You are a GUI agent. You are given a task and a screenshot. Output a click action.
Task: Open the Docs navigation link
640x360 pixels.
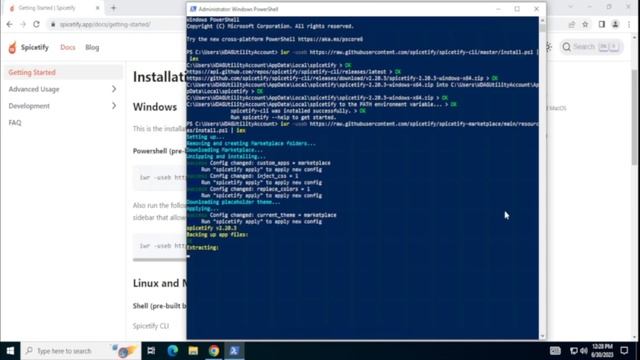tap(68, 47)
